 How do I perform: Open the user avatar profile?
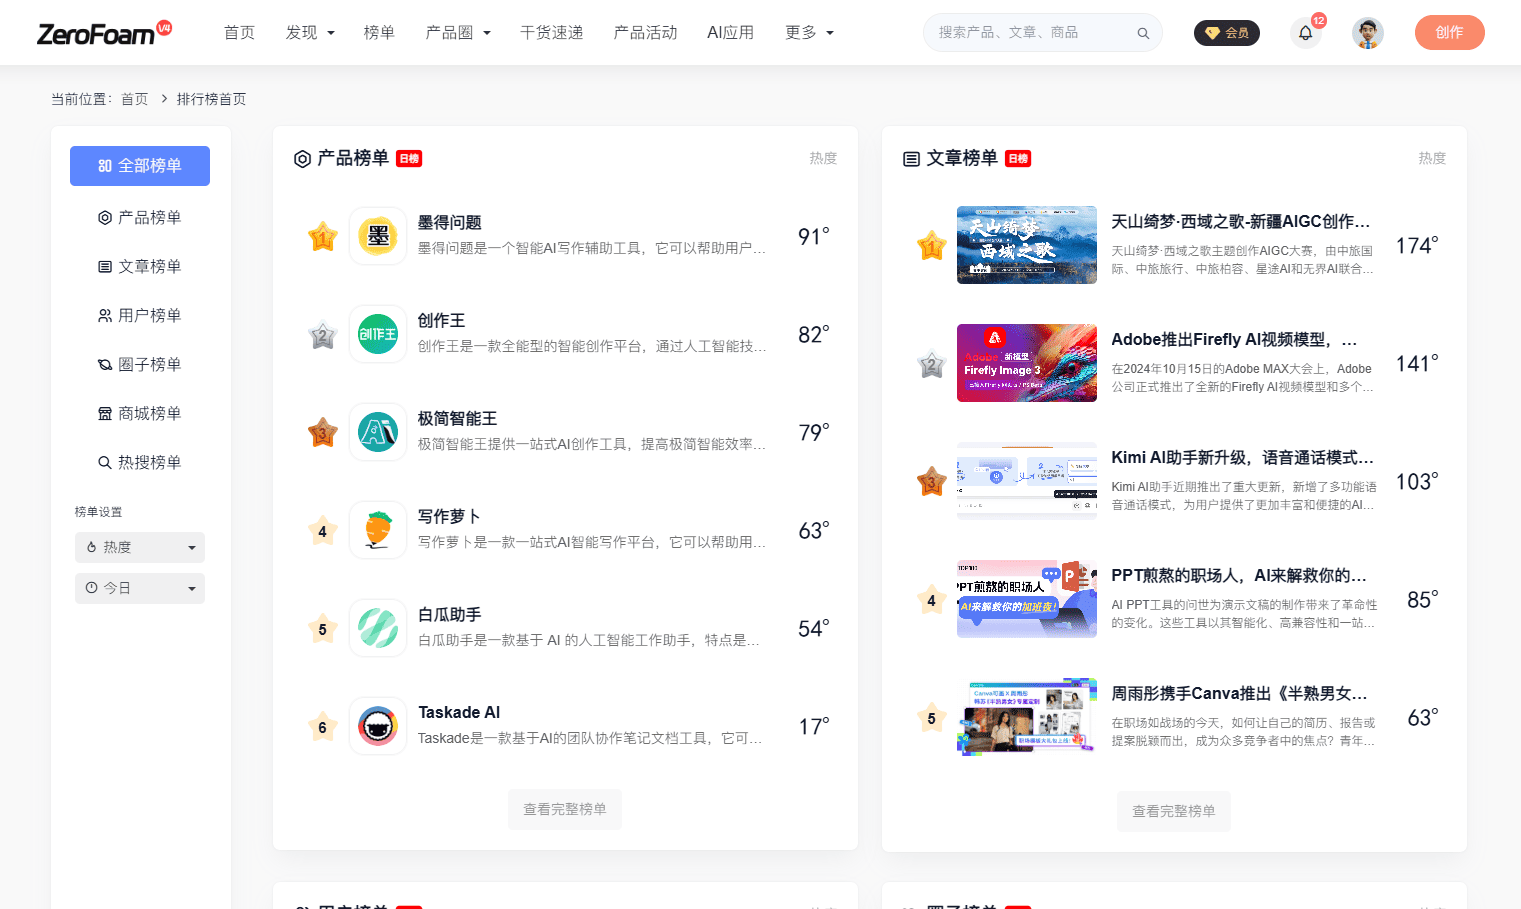click(x=1367, y=33)
